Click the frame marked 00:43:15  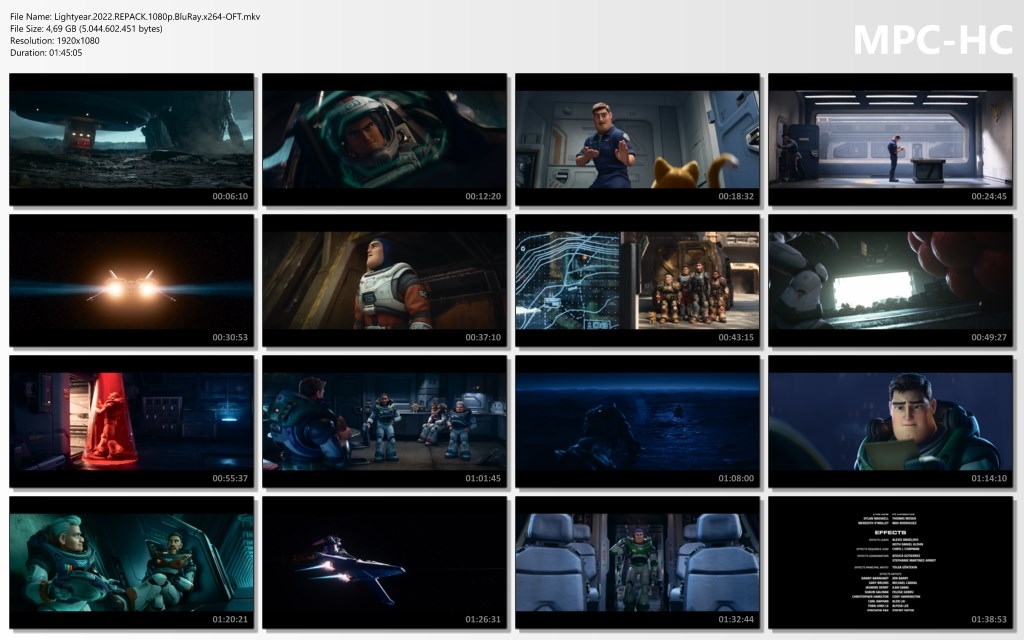tap(637, 280)
